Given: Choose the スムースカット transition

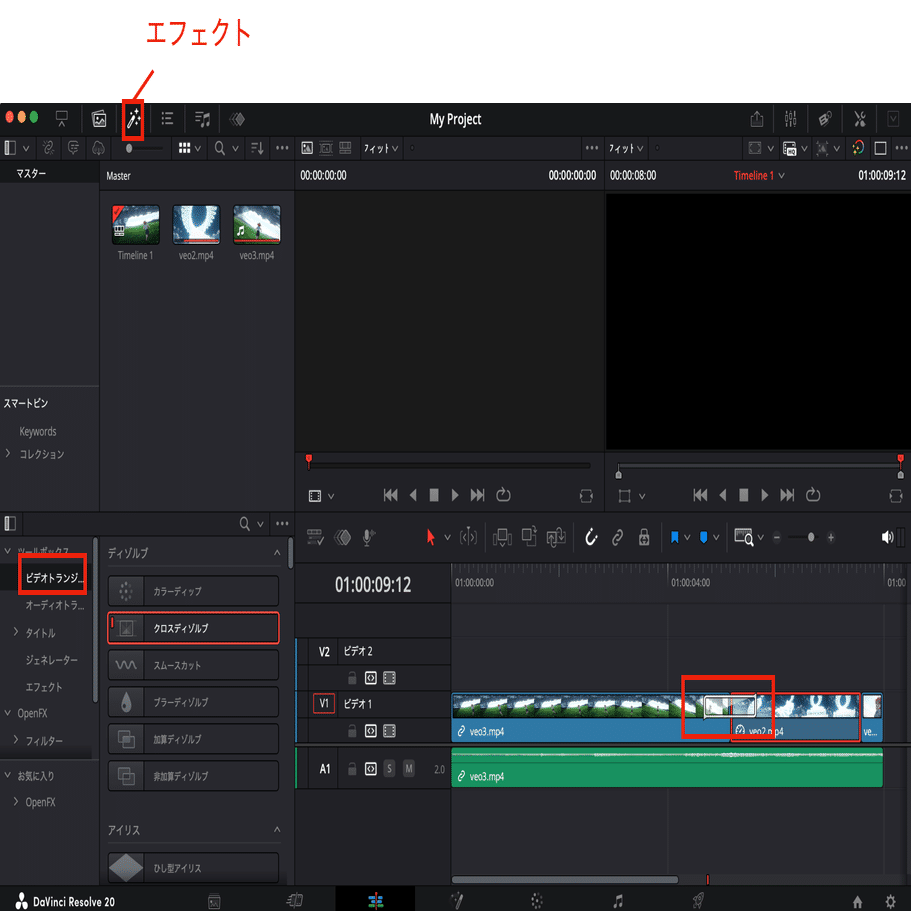Looking at the screenshot, I should (x=193, y=664).
